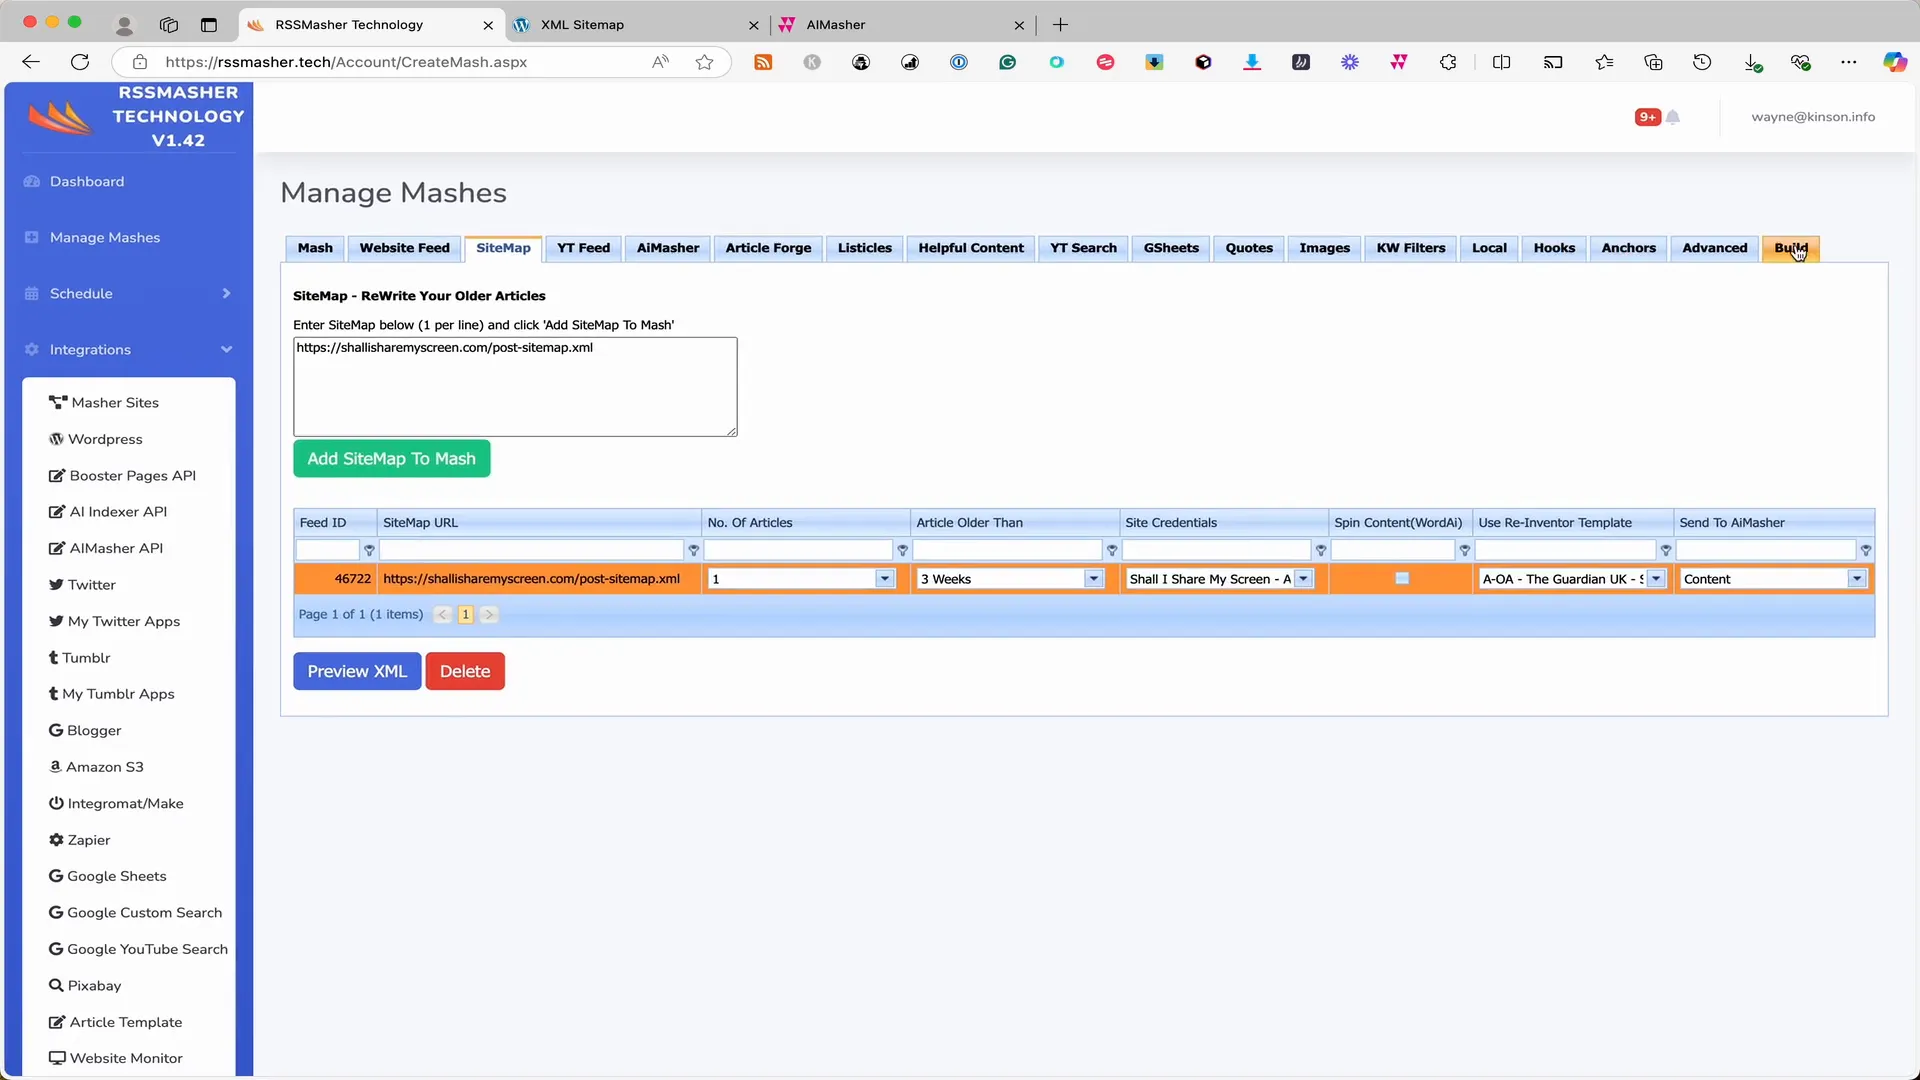
Task: Open the browser Collections icon
Action: [1653, 62]
